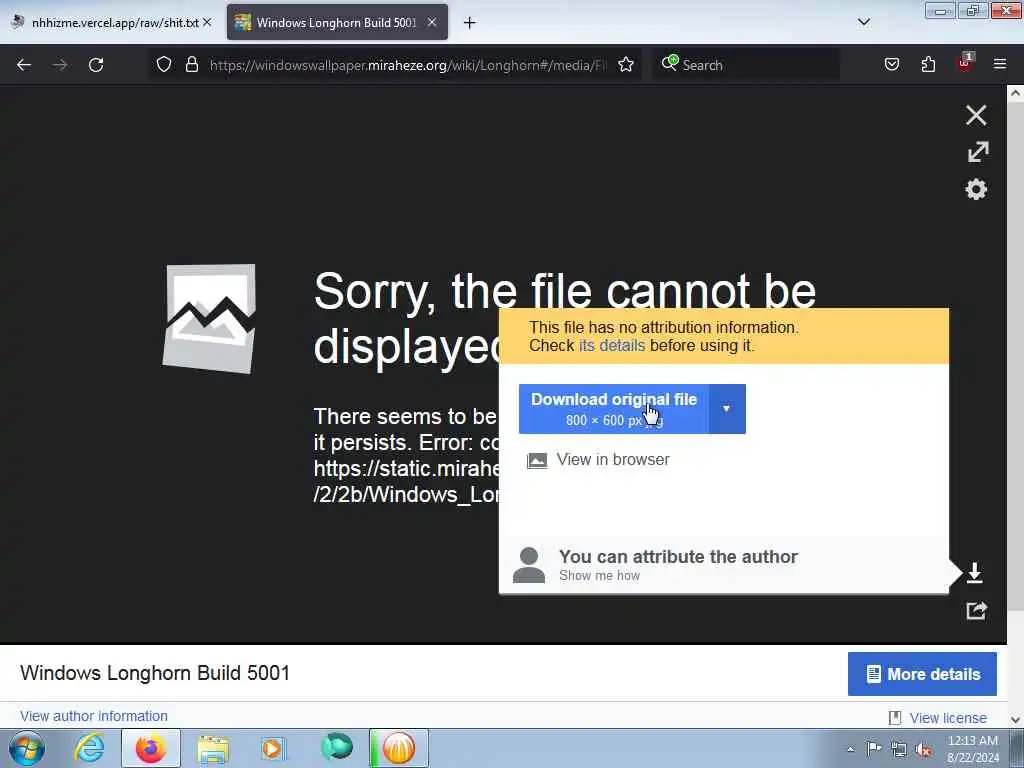Open a new tab with the plus button

click(x=470, y=23)
